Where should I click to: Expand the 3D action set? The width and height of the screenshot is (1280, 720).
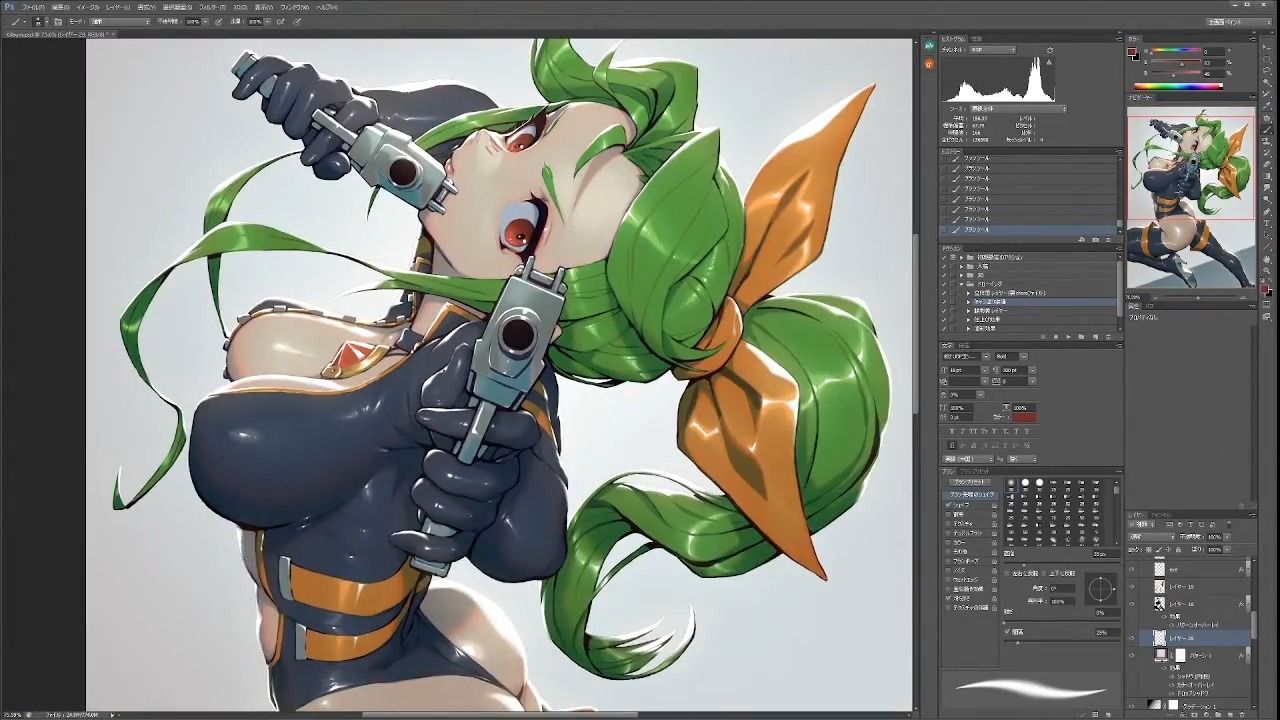(961, 275)
